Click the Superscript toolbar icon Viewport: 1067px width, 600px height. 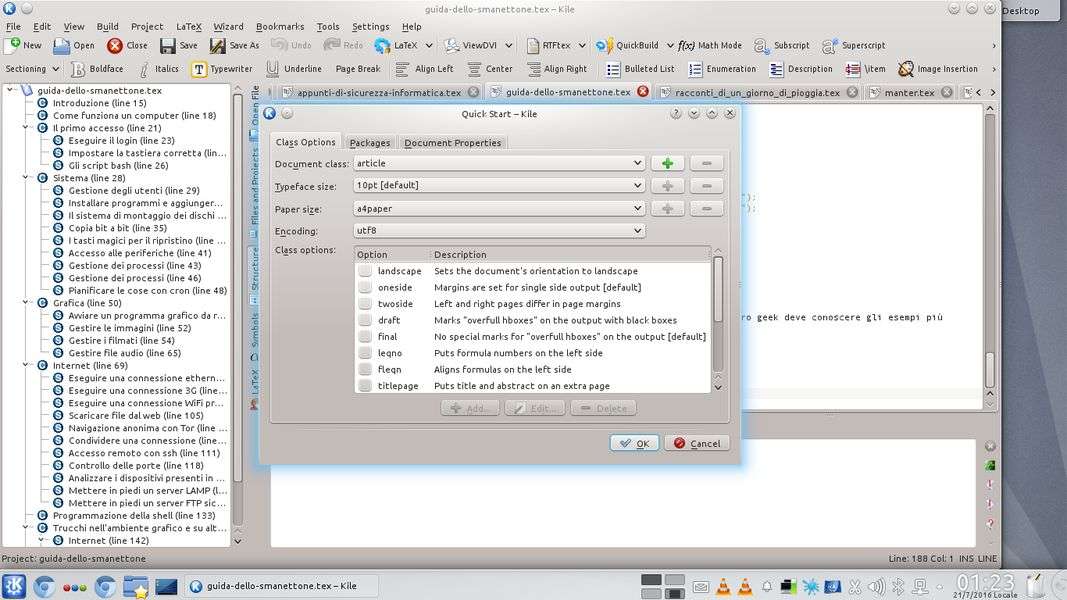tap(830, 45)
